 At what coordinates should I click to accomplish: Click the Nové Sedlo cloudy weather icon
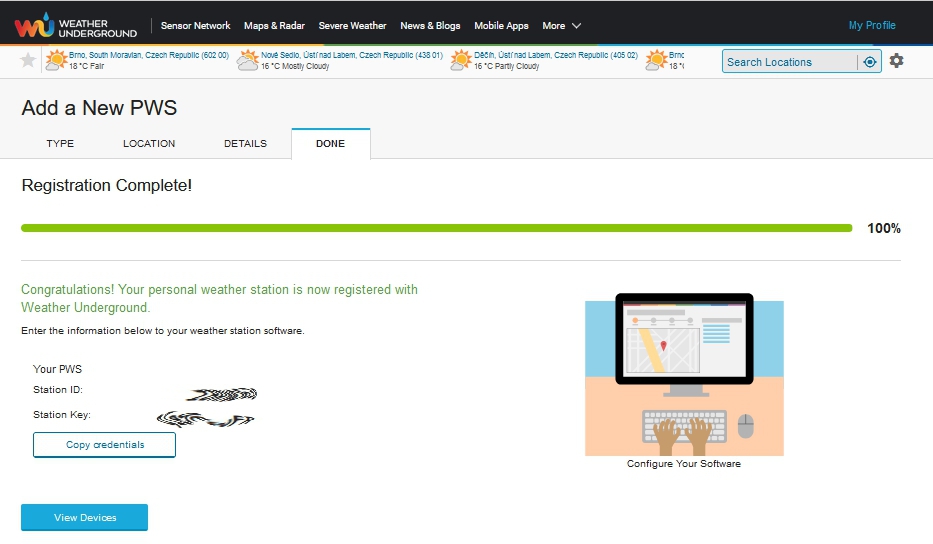(x=247, y=61)
